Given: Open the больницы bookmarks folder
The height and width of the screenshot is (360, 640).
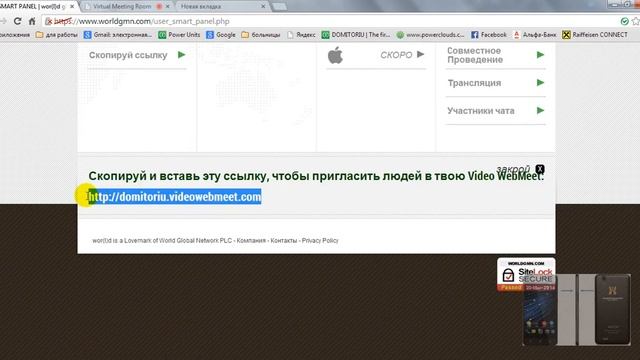Looking at the screenshot, I should click(261, 35).
